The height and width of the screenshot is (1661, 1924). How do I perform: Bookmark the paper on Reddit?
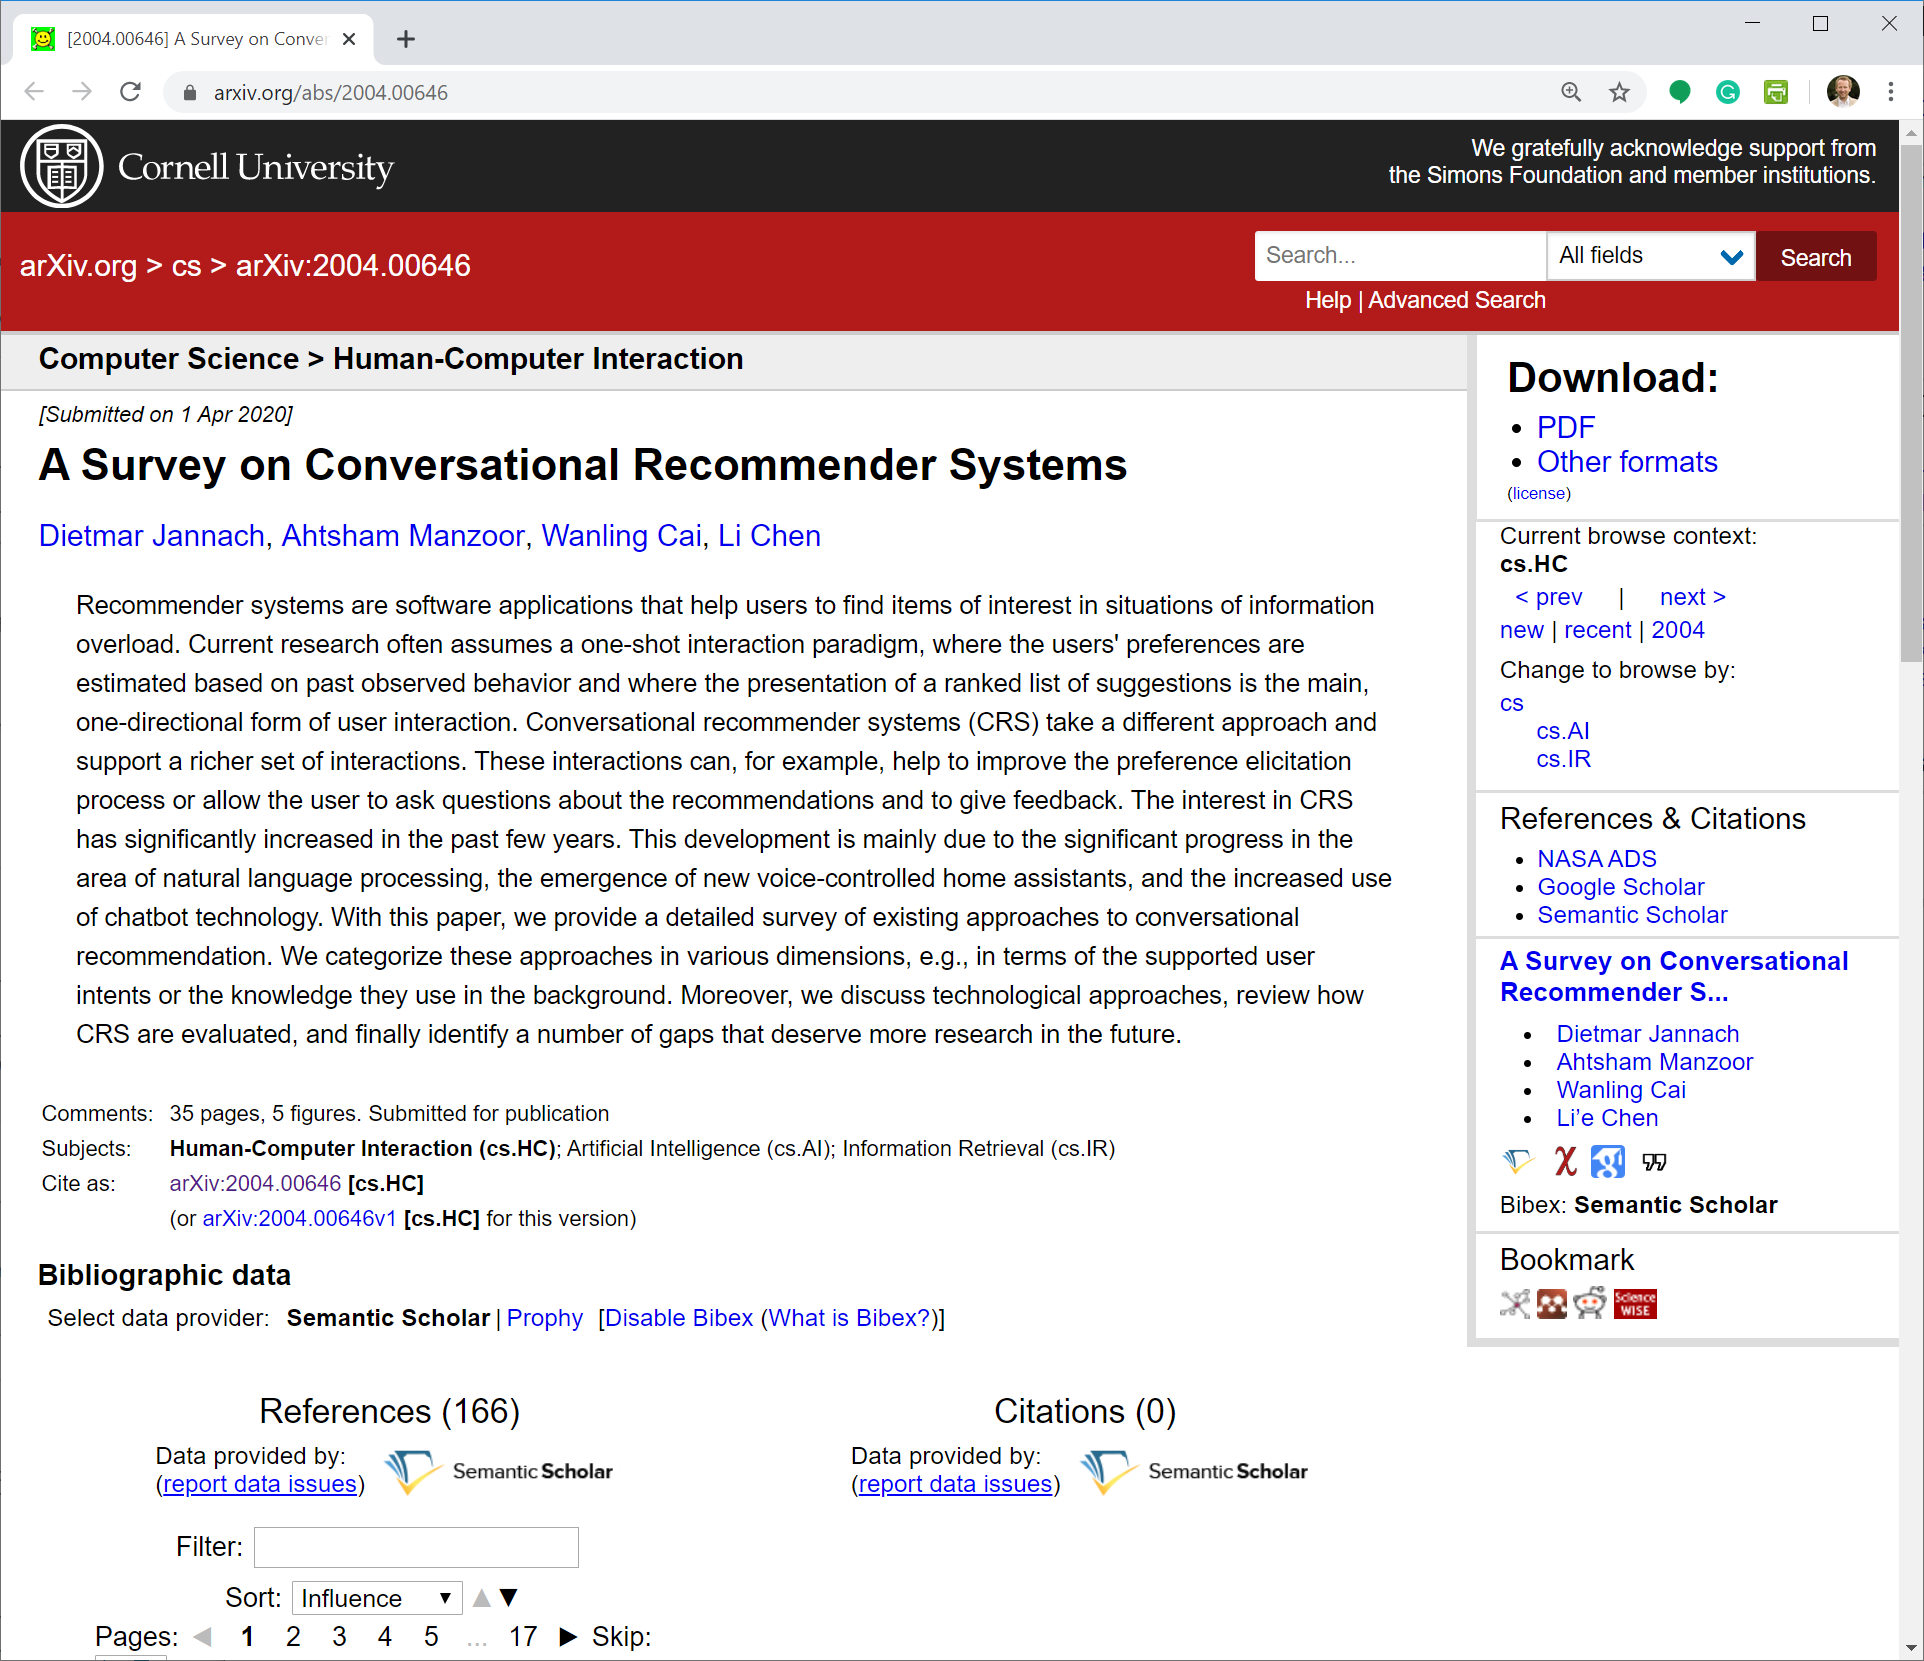point(1589,1305)
